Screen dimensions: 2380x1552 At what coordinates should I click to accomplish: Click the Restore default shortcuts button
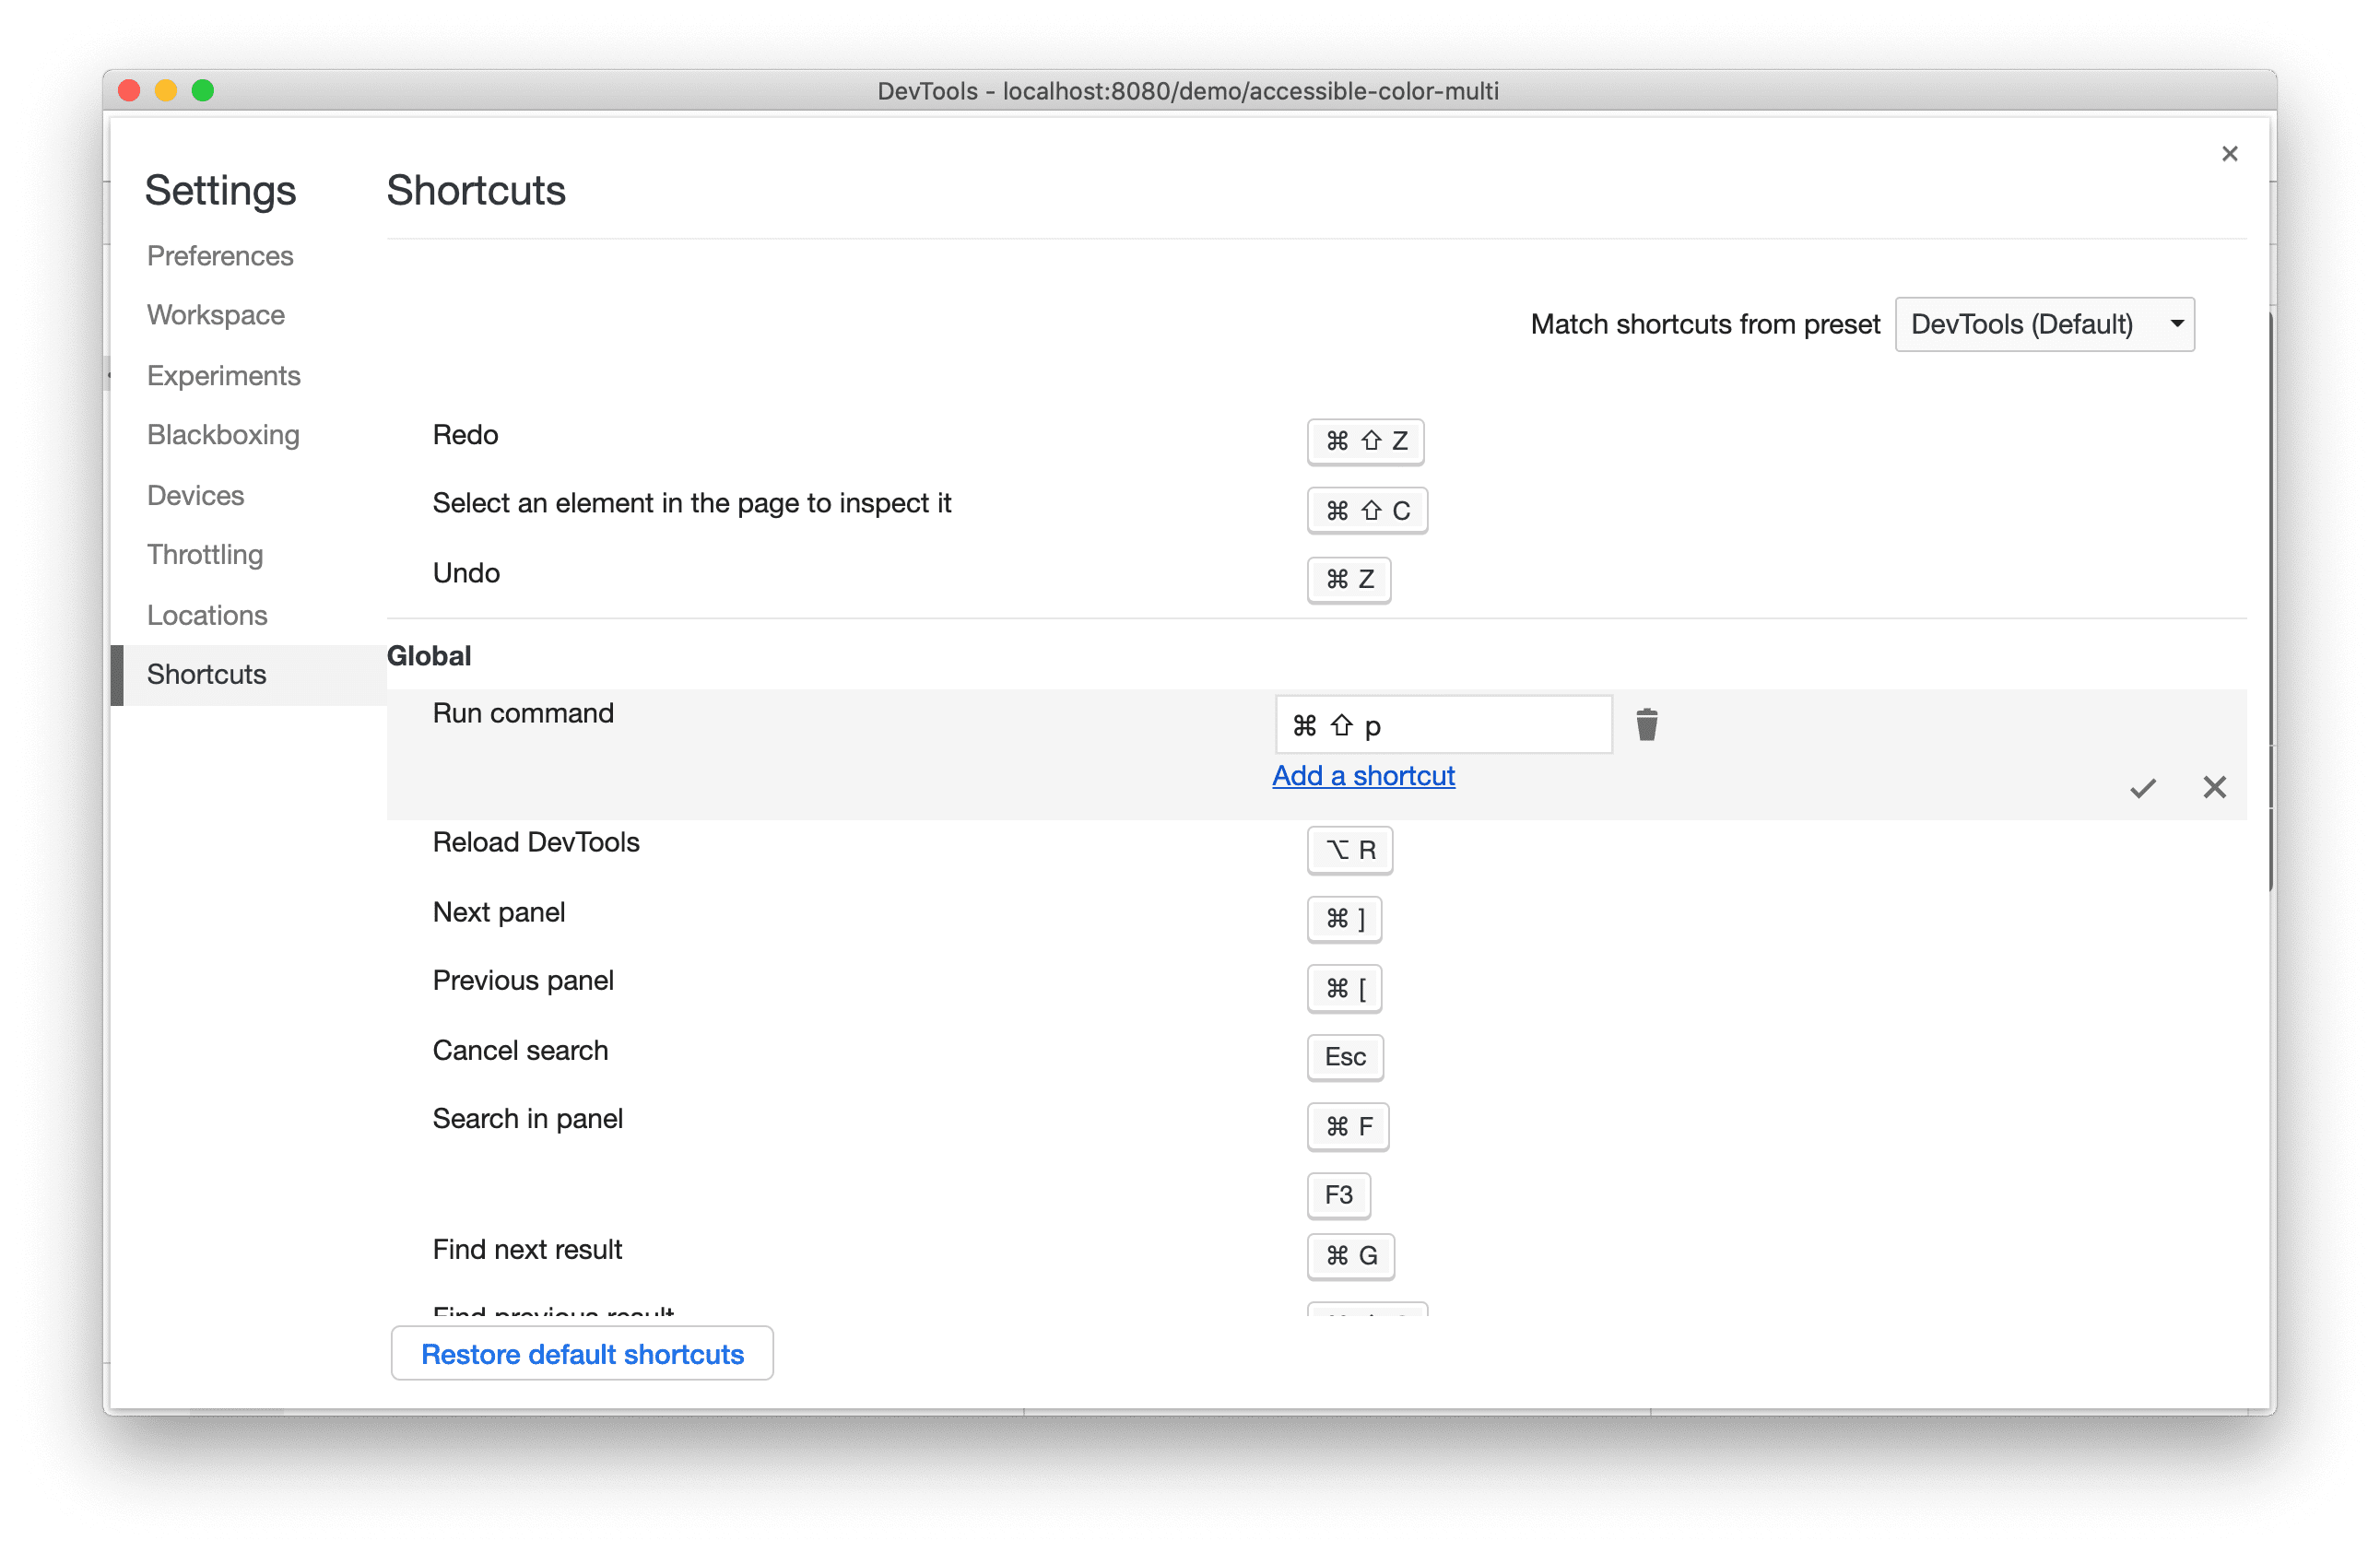(580, 1353)
